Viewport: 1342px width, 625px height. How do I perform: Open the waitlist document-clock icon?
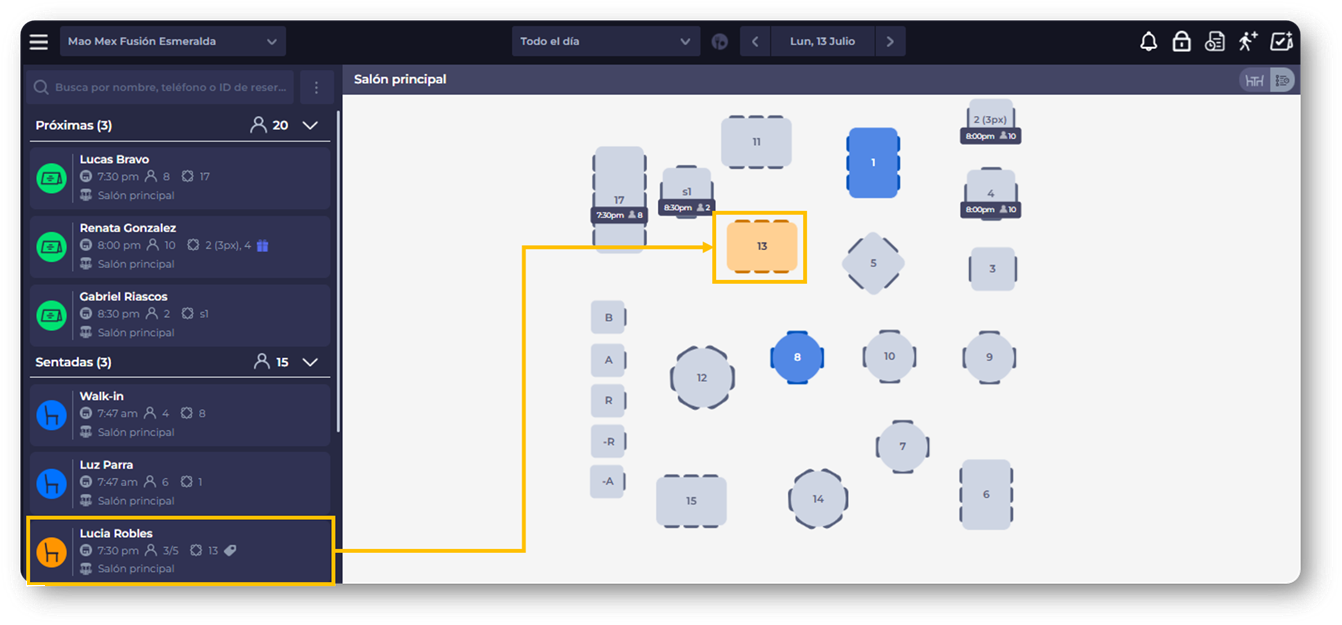1215,42
